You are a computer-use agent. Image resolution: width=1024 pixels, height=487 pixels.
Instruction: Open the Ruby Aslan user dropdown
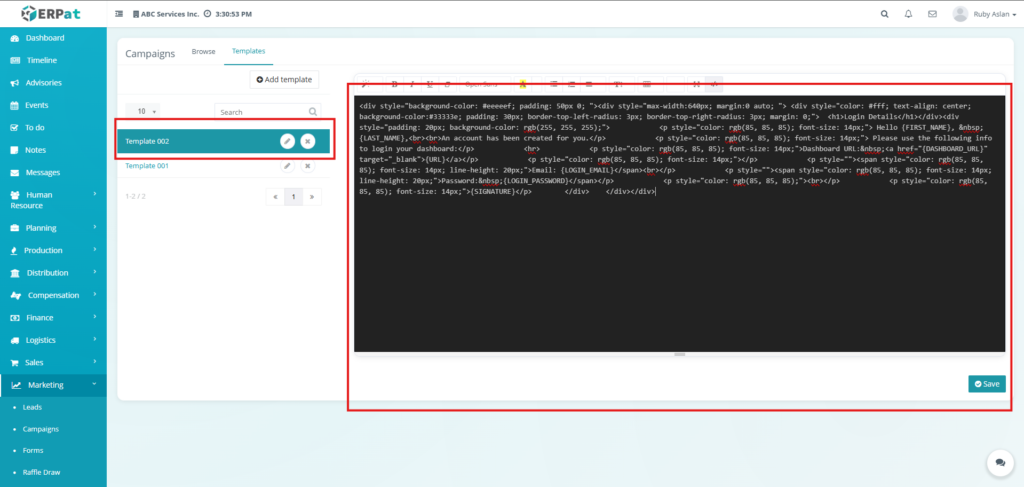[984, 14]
